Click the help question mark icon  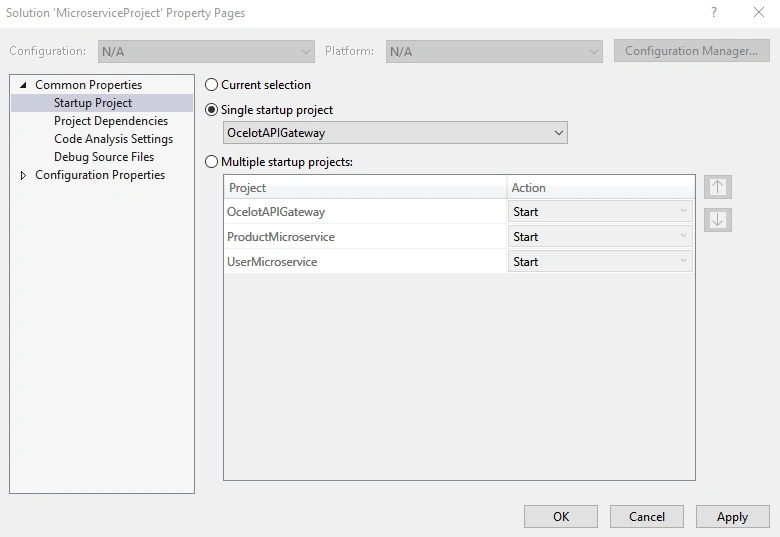714,12
